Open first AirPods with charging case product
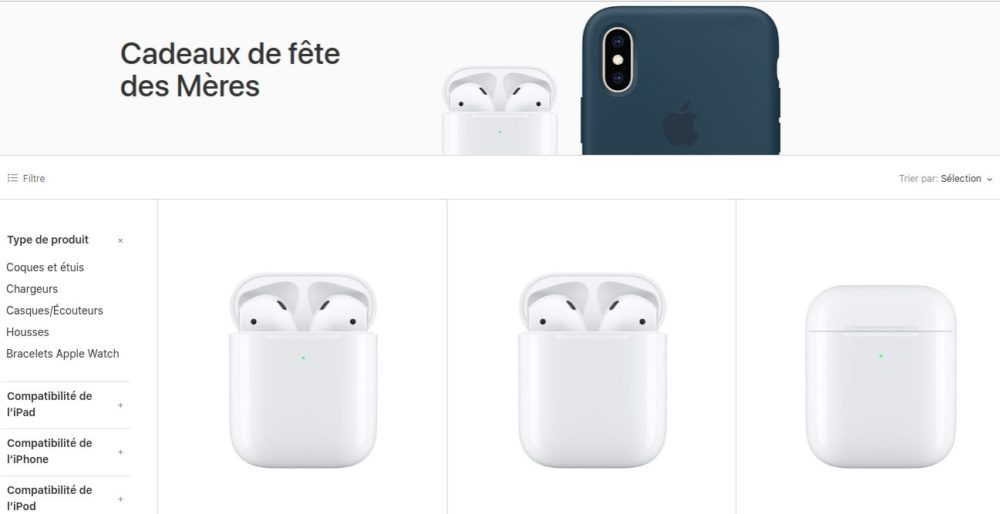The height and width of the screenshot is (514, 1000). pyautogui.click(x=303, y=371)
